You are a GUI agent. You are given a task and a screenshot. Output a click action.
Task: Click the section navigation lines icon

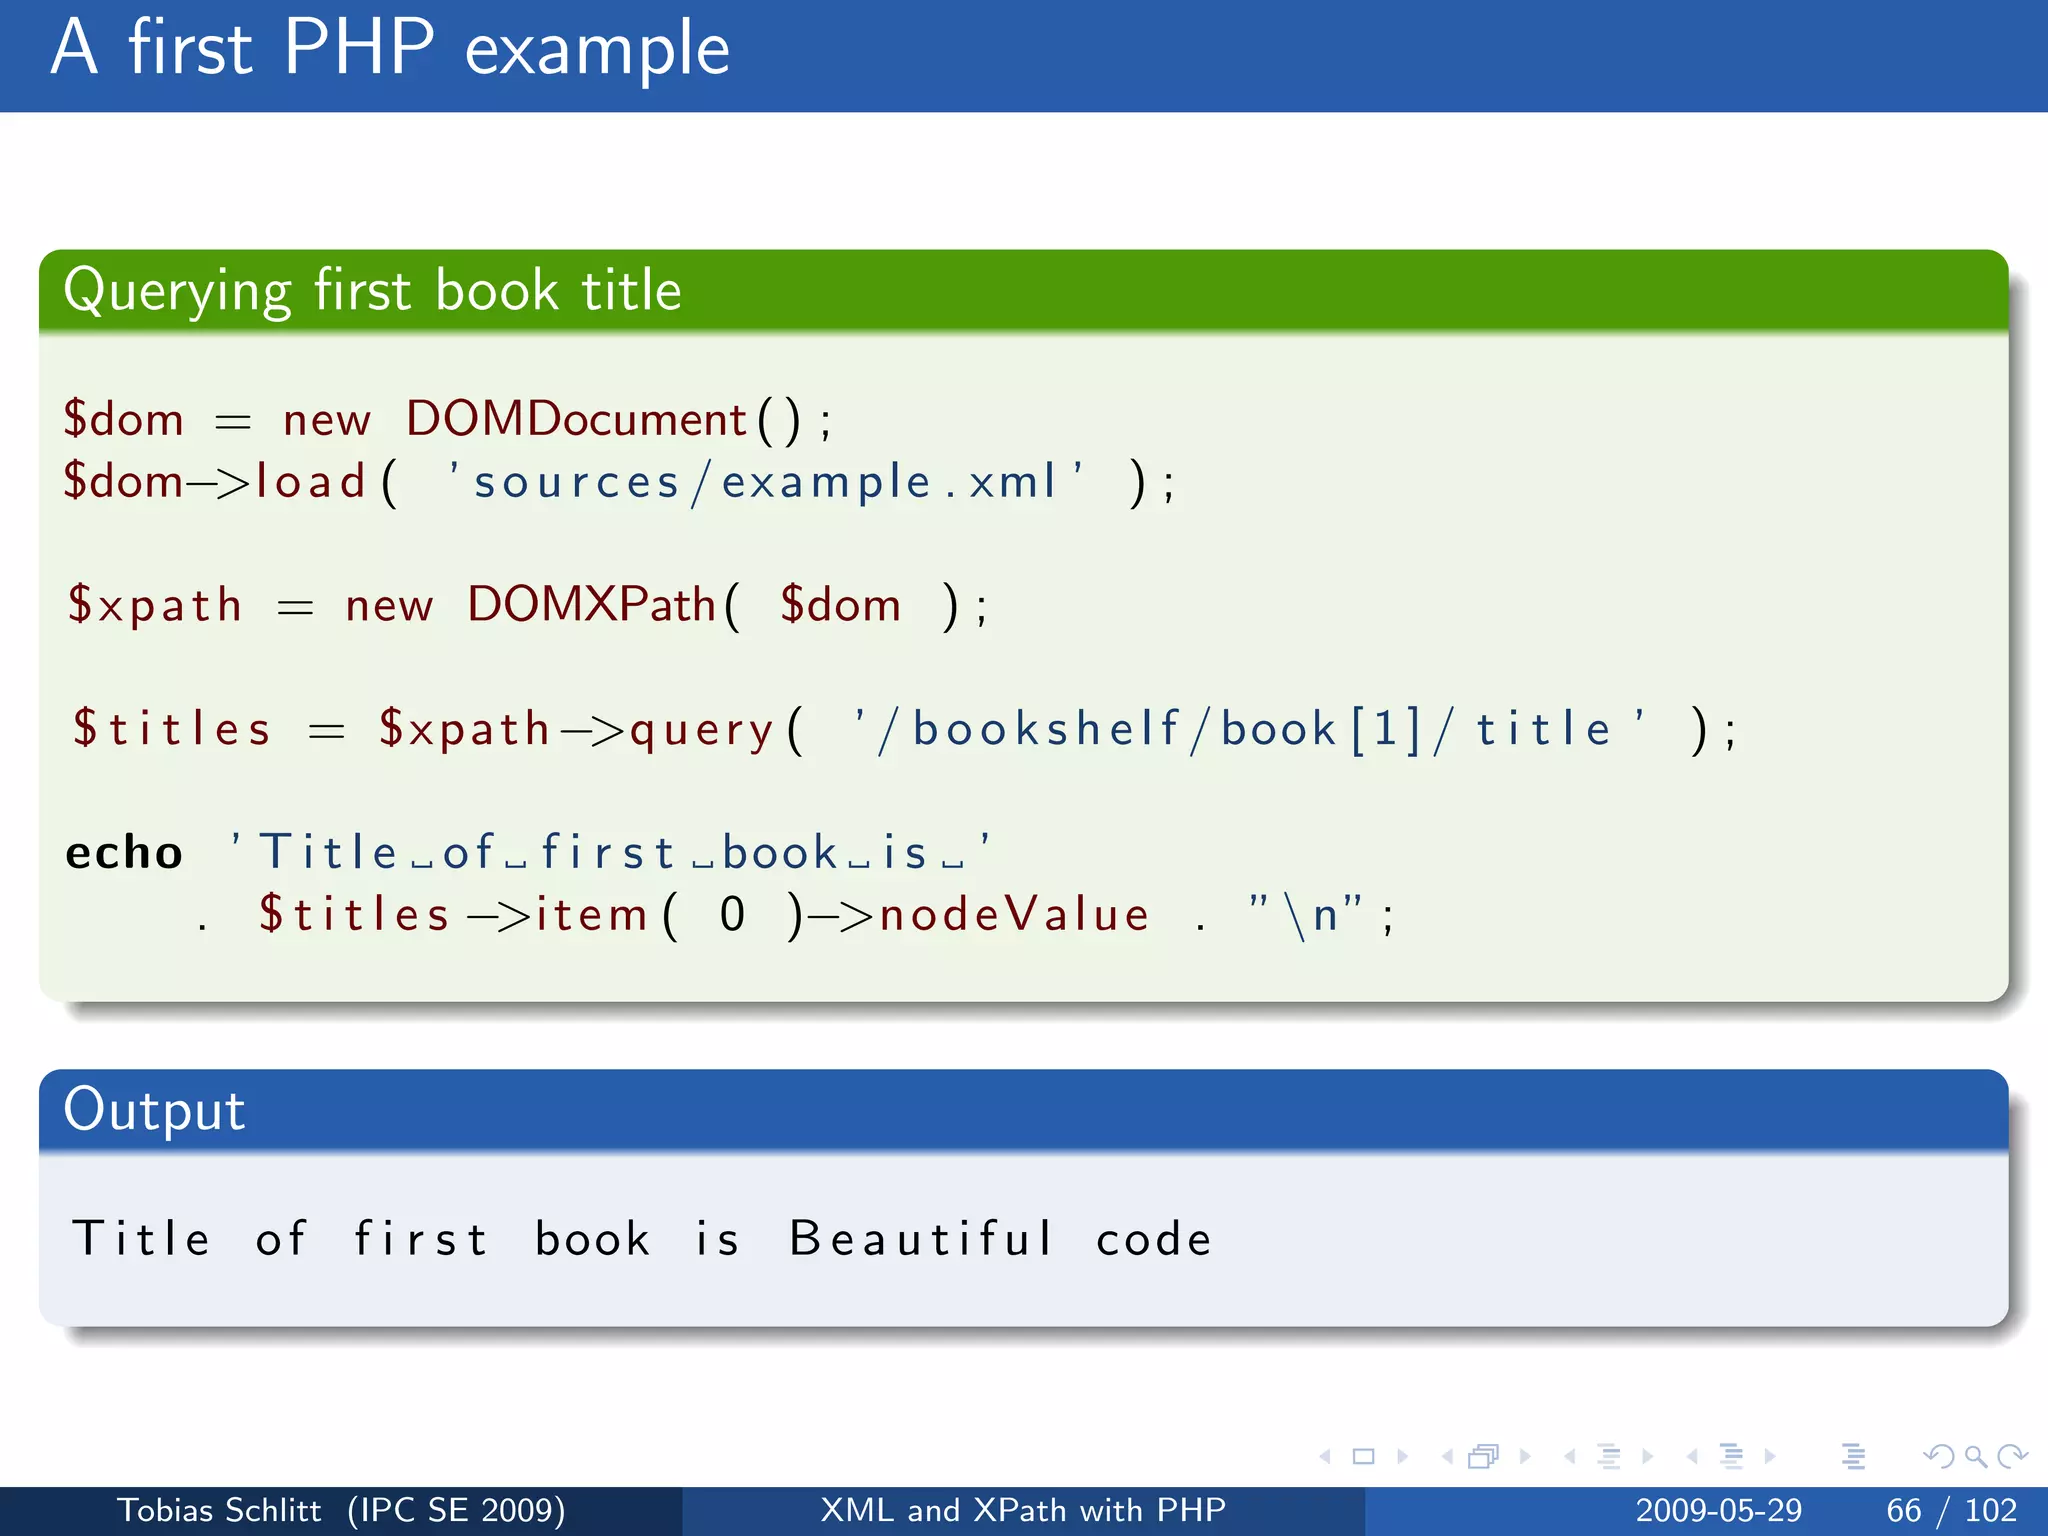1731,1457
